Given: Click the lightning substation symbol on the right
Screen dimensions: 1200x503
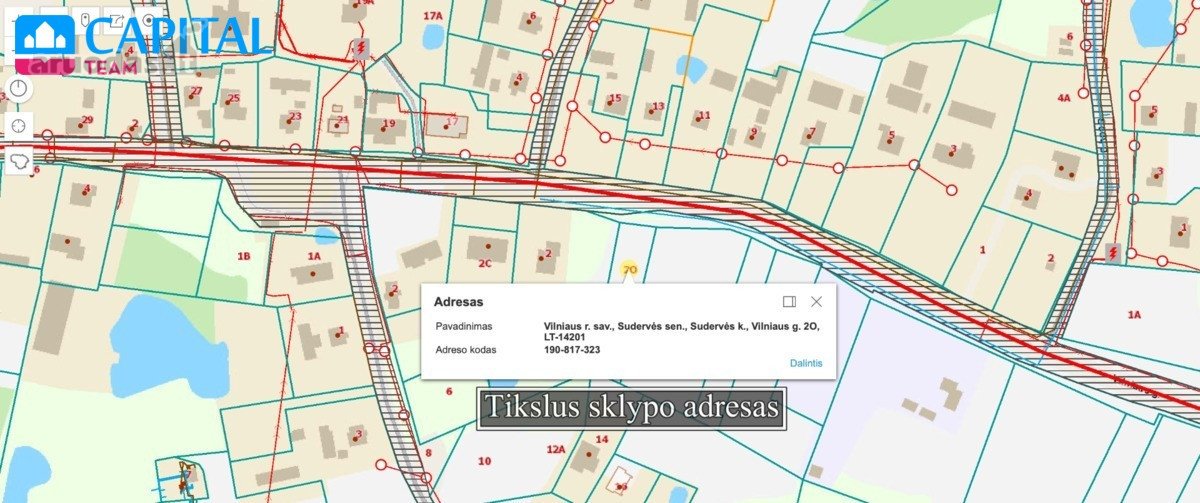Looking at the screenshot, I should point(1113,252).
